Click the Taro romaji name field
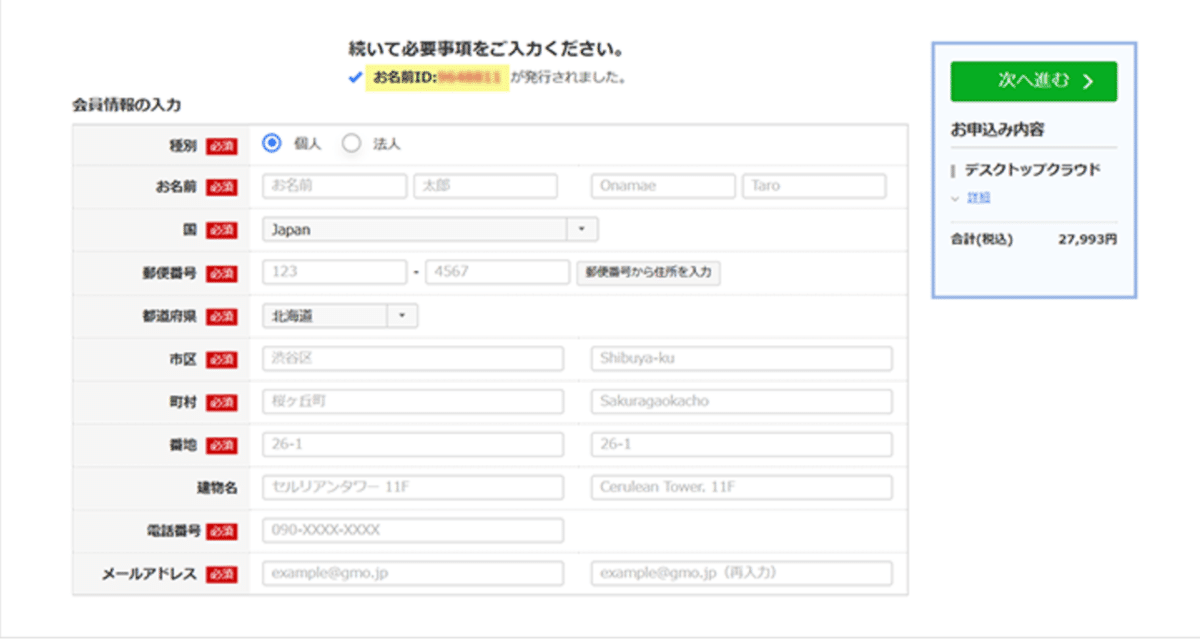 [813, 185]
